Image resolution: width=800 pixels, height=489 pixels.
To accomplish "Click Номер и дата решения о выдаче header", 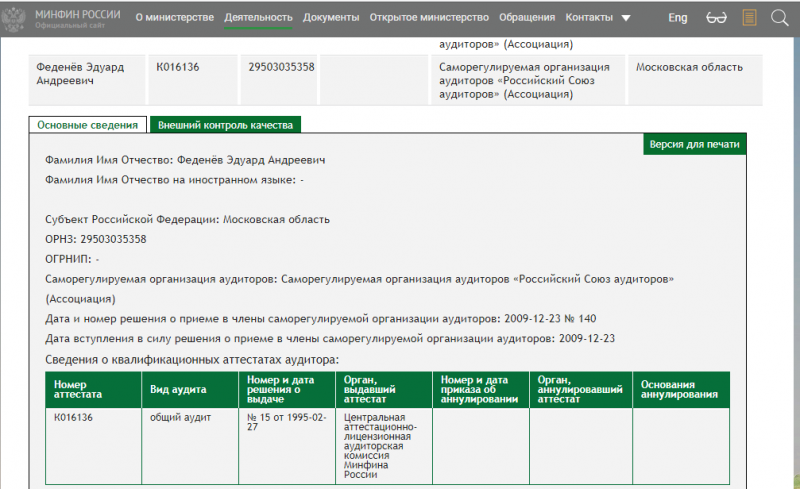I will click(287, 389).
